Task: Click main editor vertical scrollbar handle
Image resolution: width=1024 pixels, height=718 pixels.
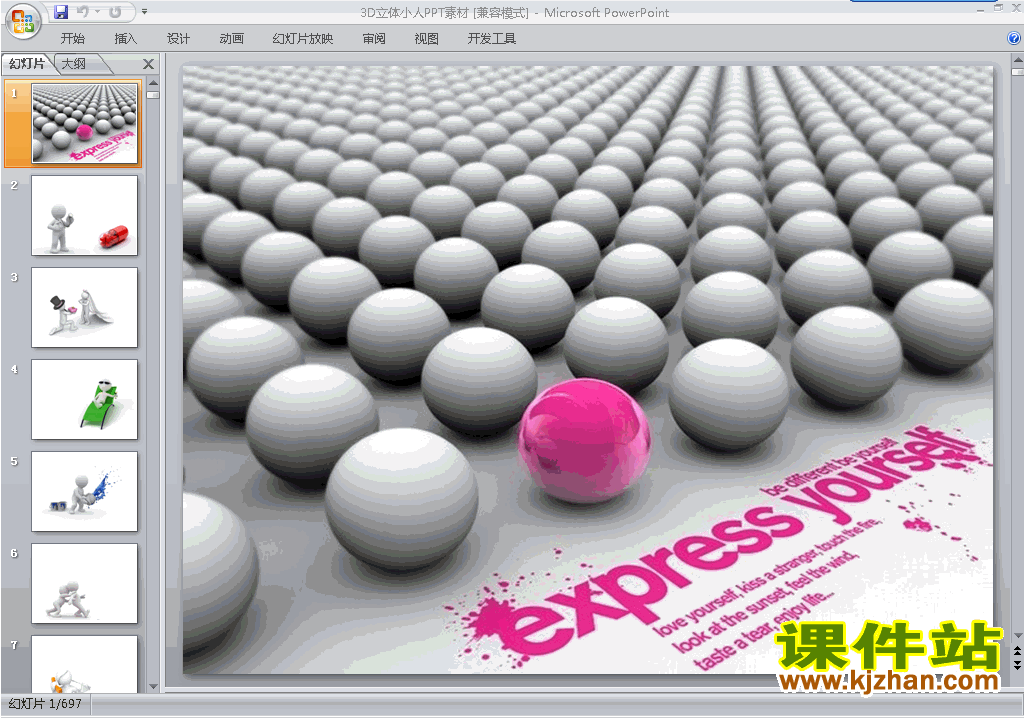Action: (1017, 71)
